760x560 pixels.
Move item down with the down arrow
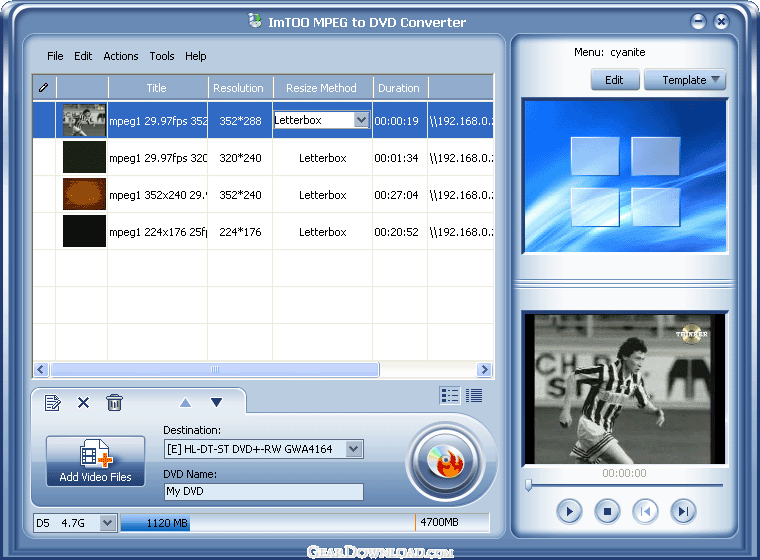[x=217, y=402]
